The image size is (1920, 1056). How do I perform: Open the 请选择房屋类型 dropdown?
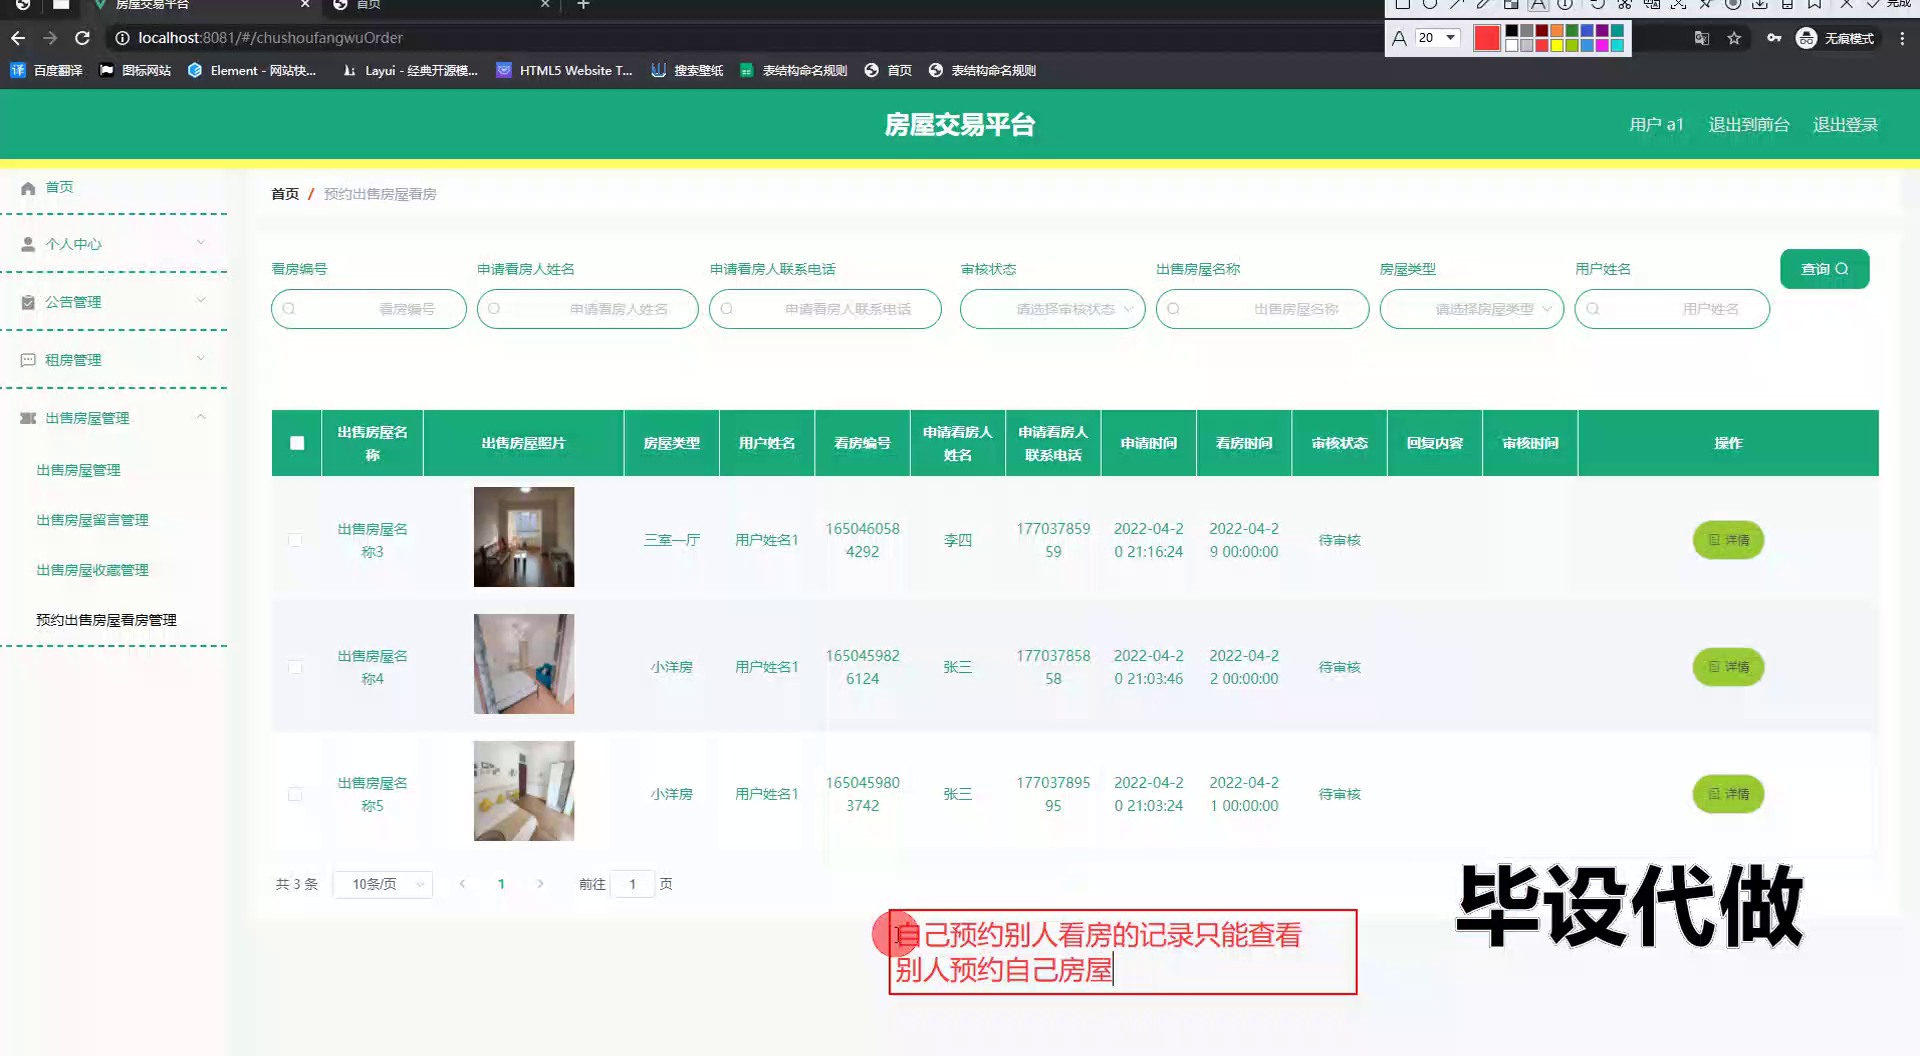[x=1471, y=309]
